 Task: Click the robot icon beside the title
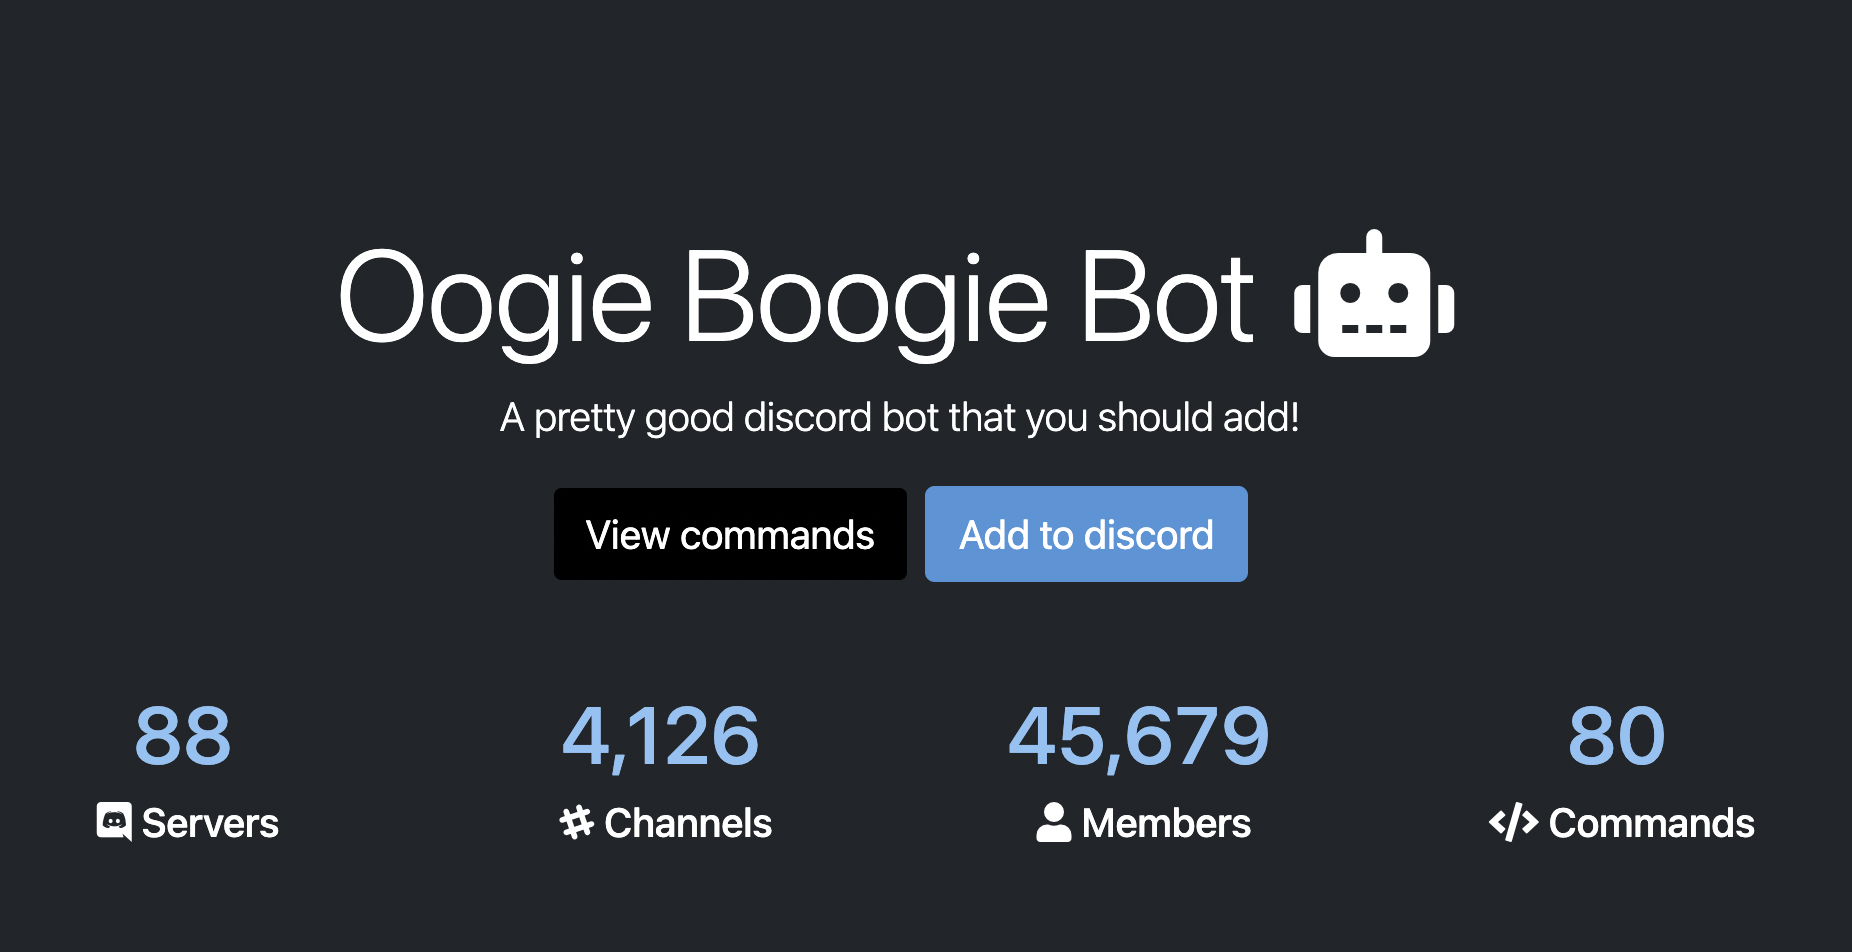pos(1374,294)
